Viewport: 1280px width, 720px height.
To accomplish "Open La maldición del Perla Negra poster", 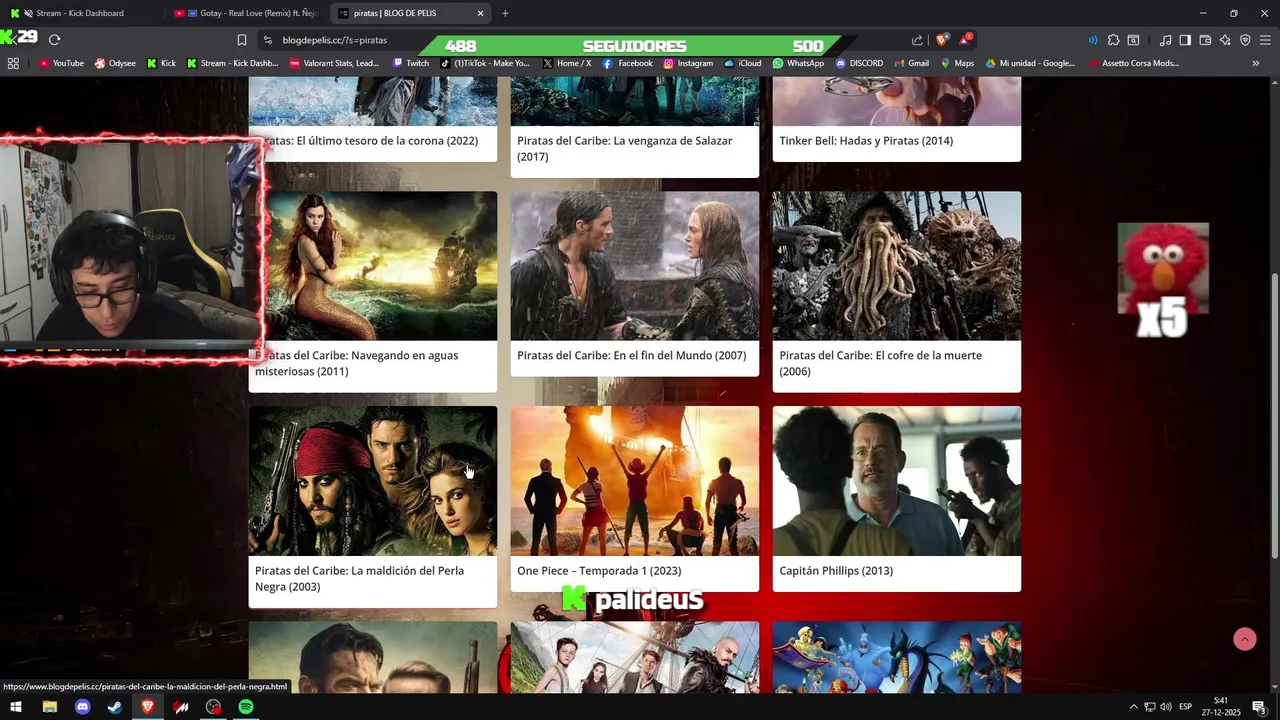I will click(x=373, y=481).
